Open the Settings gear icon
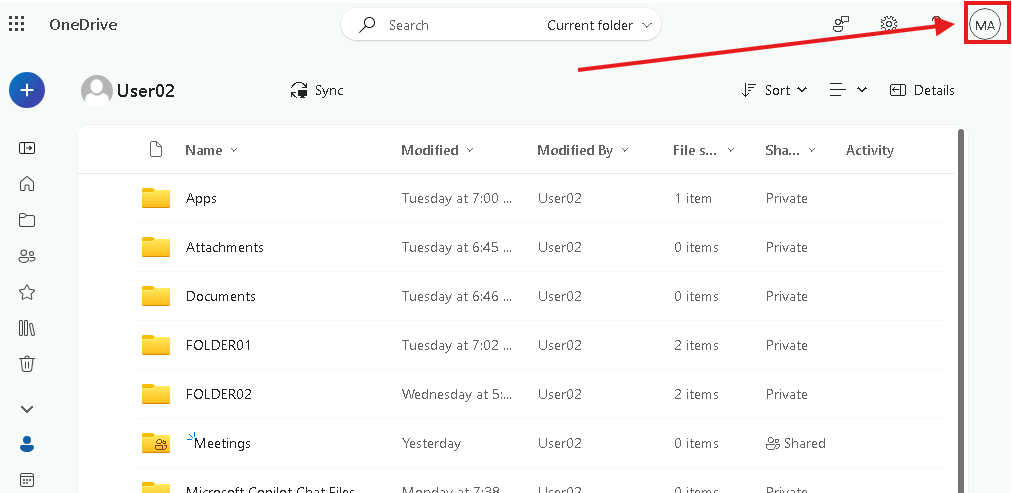Viewport: 1012px width, 493px height. [889, 25]
